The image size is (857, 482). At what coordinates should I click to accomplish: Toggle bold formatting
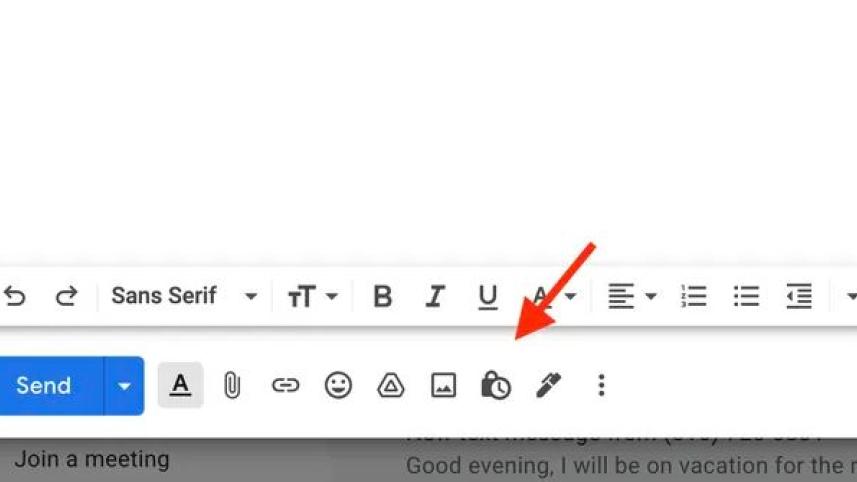[383, 296]
